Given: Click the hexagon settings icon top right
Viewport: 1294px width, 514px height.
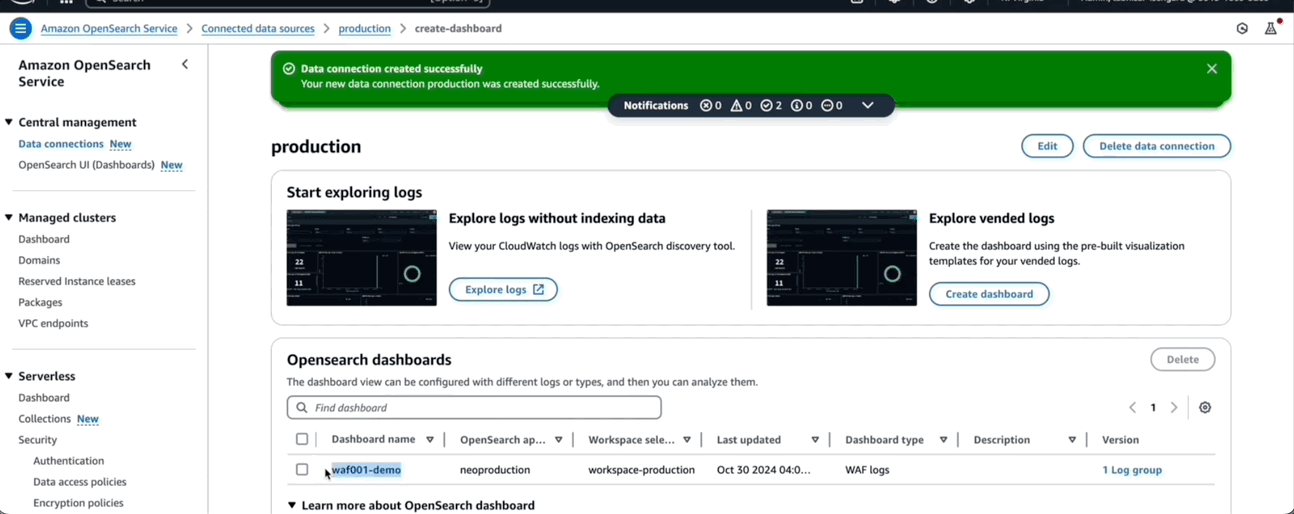Looking at the screenshot, I should click(1242, 29).
